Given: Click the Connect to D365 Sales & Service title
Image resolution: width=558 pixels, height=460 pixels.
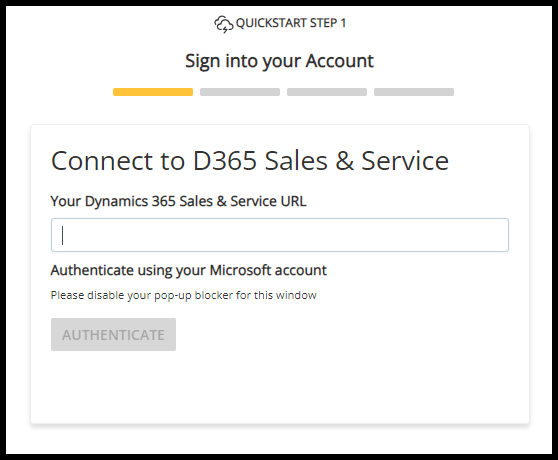Looking at the screenshot, I should pyautogui.click(x=250, y=161).
